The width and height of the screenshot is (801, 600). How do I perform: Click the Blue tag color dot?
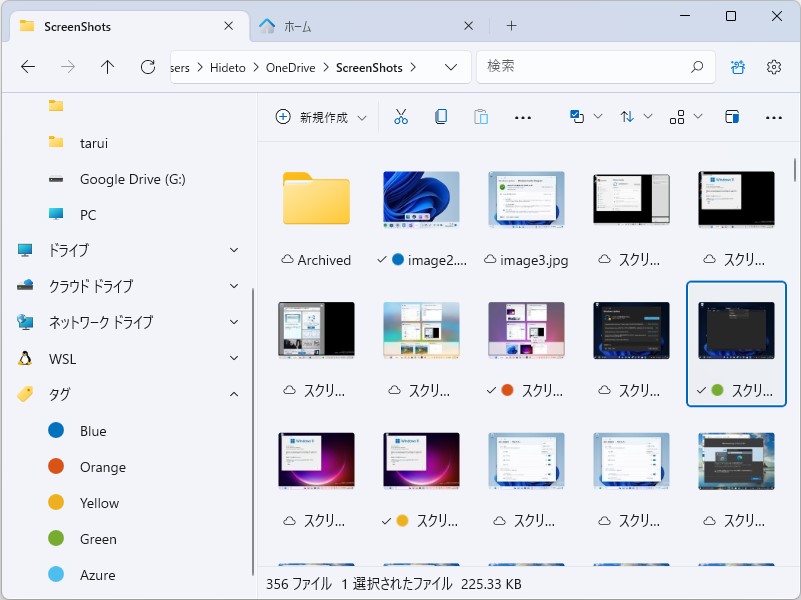58,430
